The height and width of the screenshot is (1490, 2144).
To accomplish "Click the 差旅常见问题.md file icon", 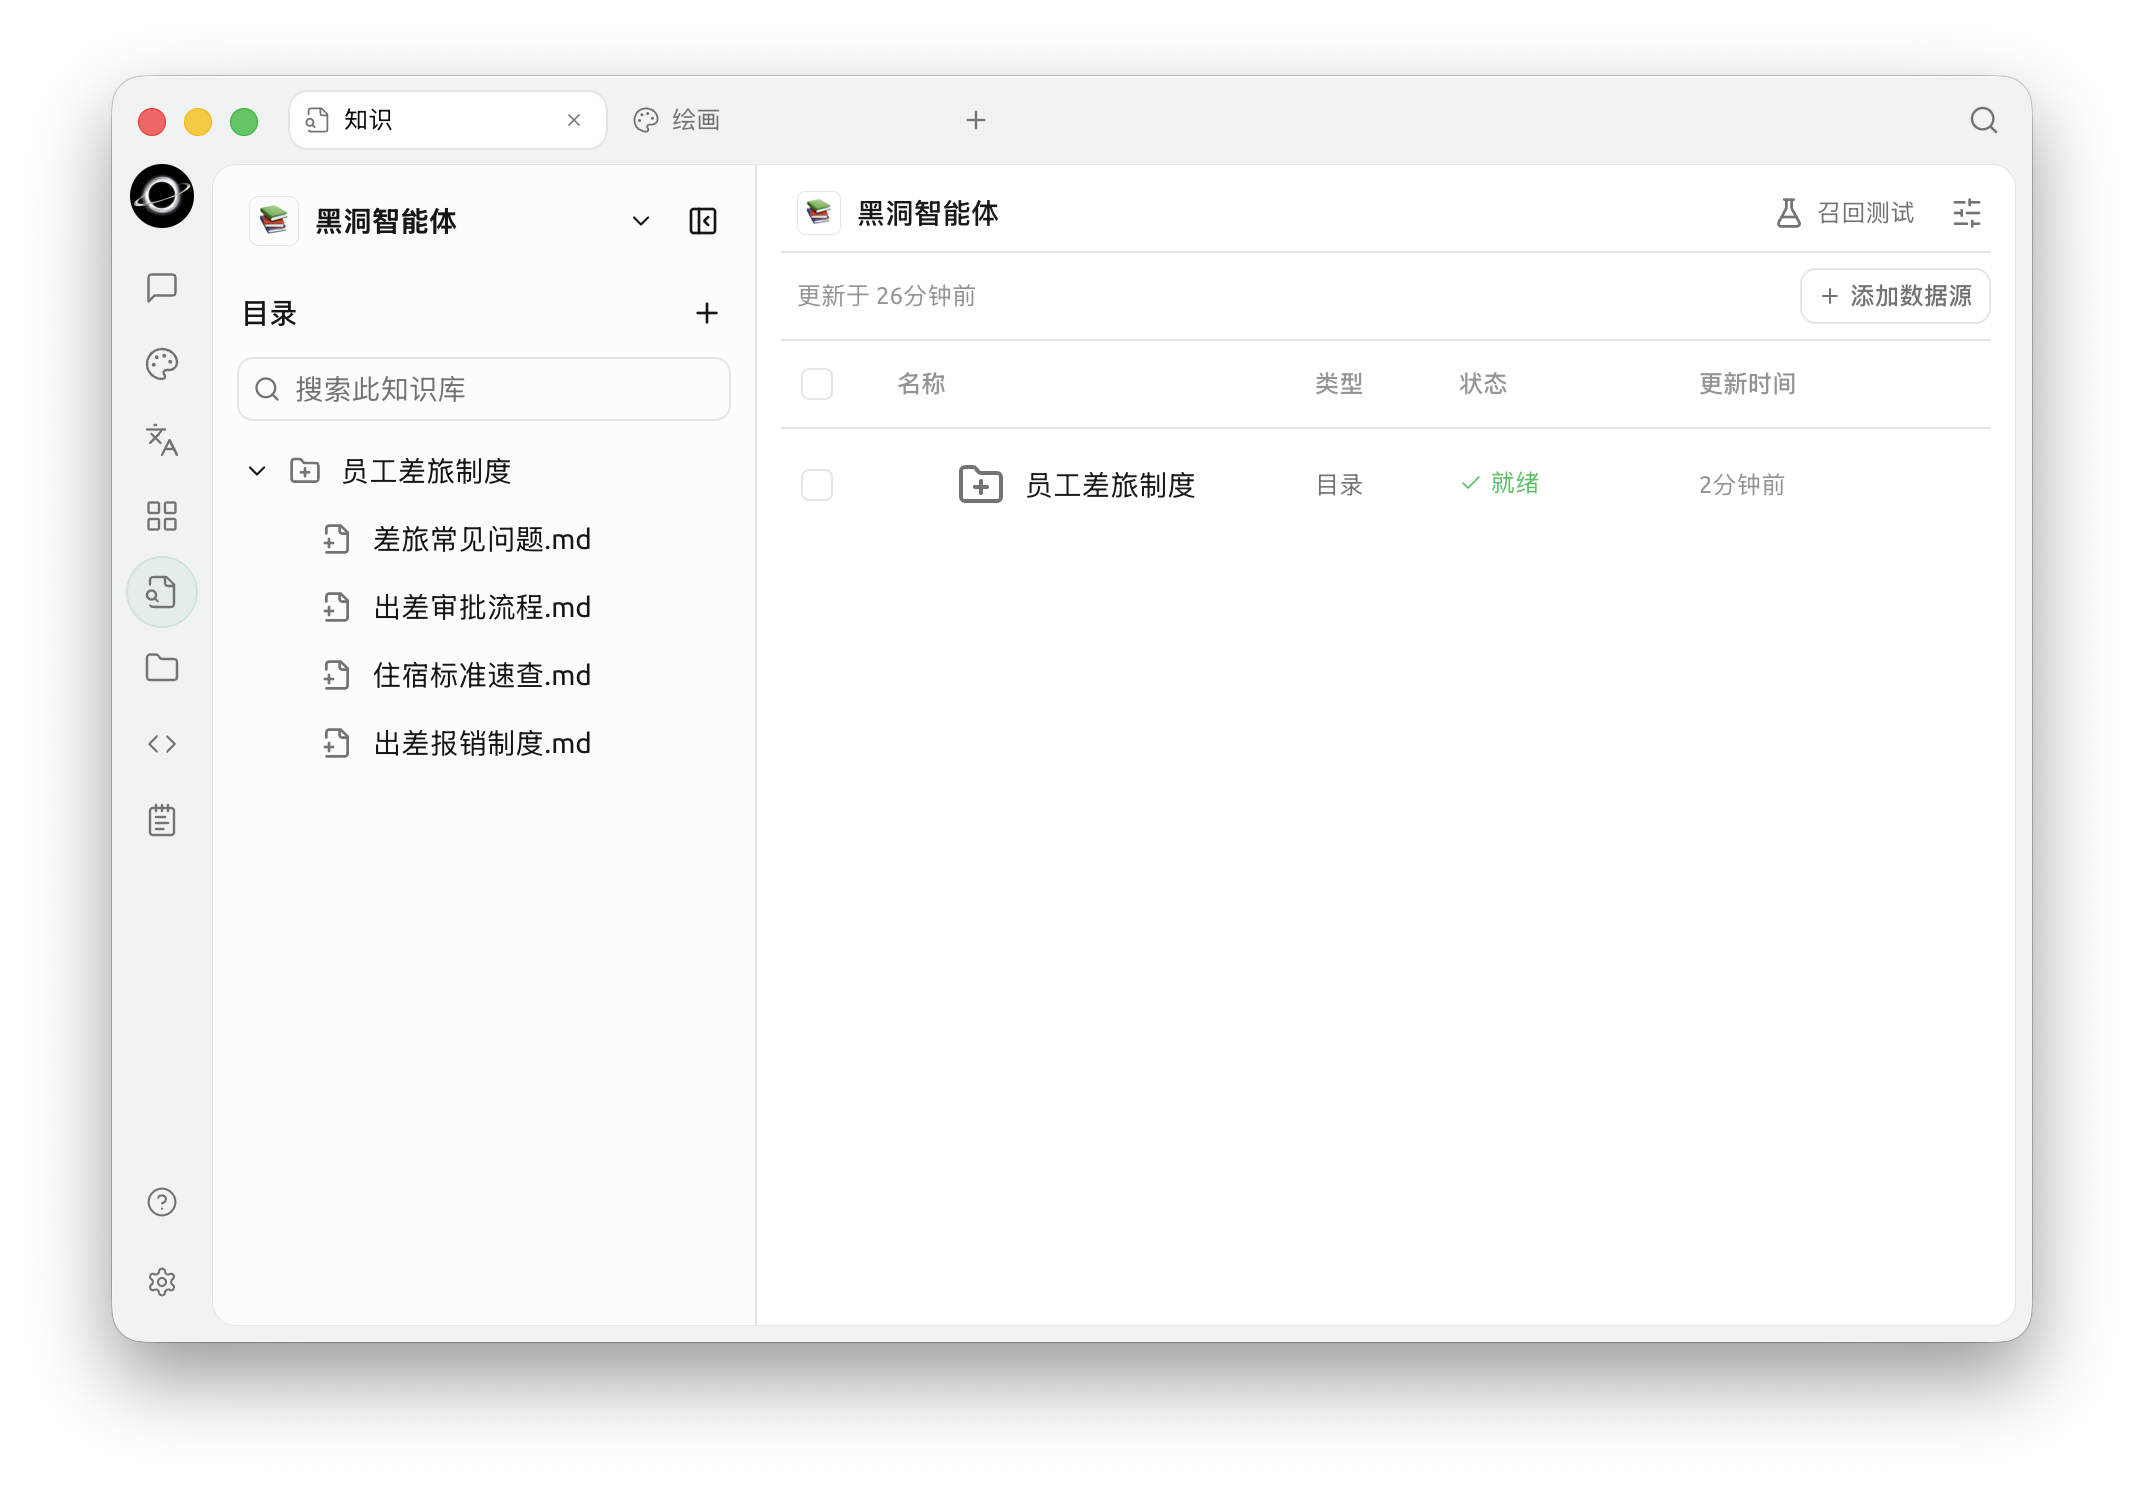I will pos(337,540).
